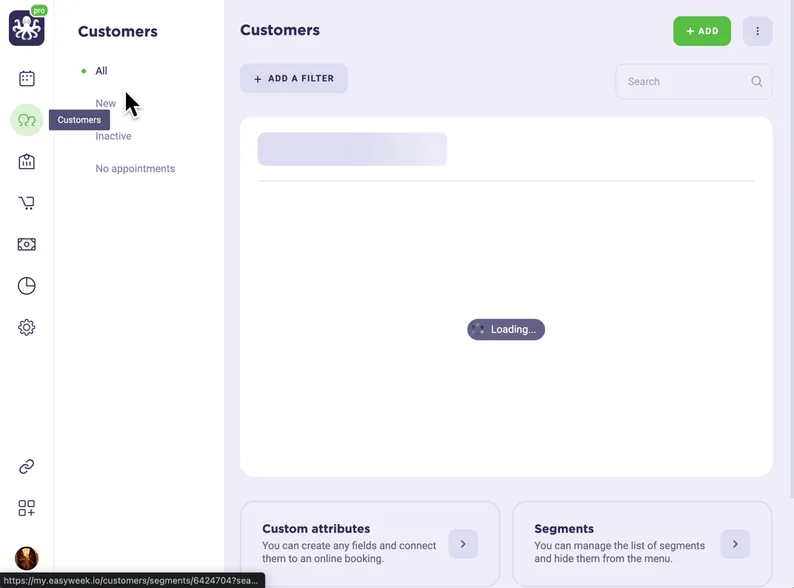Screen dimensions: 794x588
Task: Focus the customer Search field
Action: point(694,82)
